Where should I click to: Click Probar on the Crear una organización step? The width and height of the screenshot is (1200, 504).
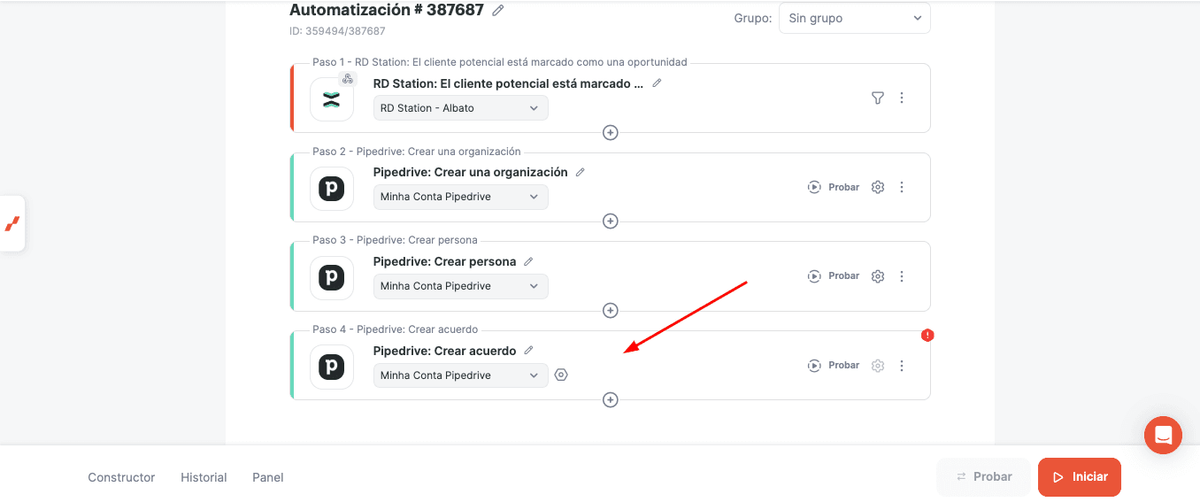click(834, 187)
